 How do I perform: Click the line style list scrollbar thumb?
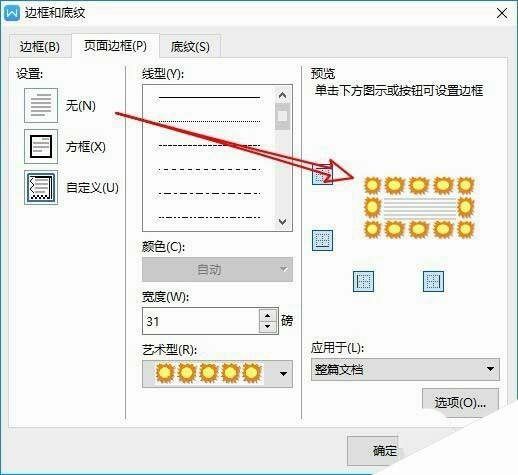click(282, 116)
